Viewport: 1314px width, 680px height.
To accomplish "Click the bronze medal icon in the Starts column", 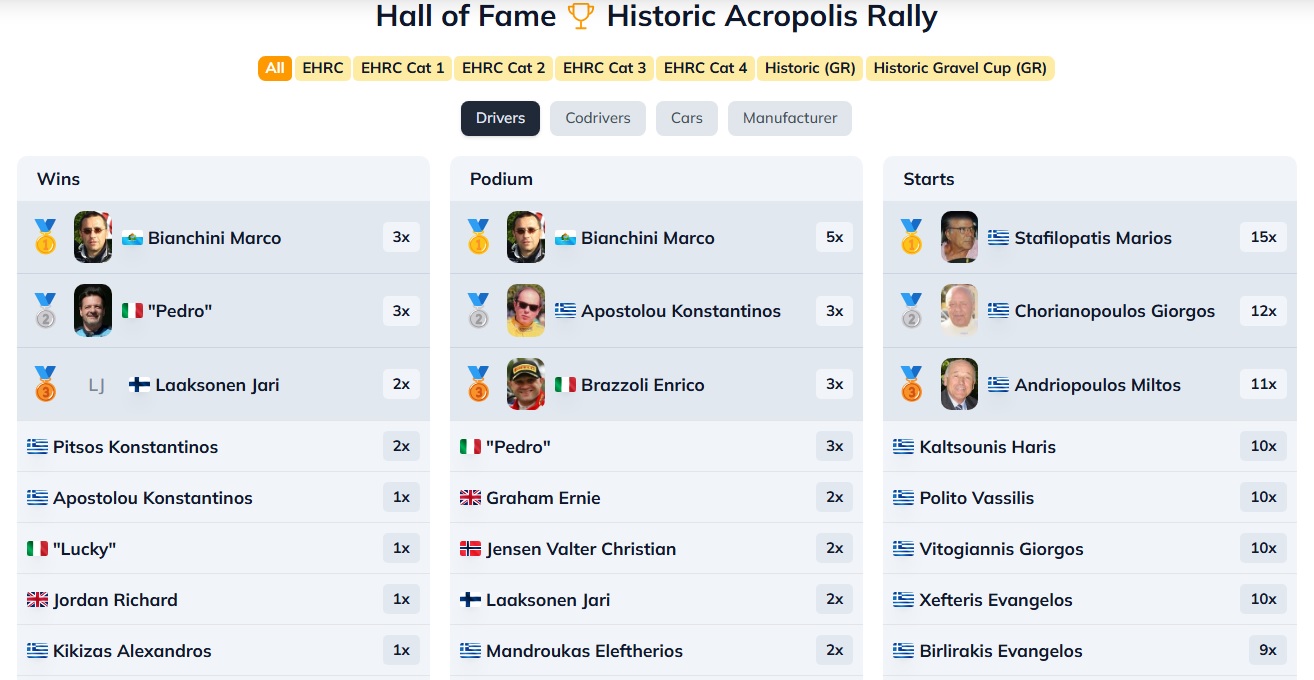I will (x=911, y=384).
